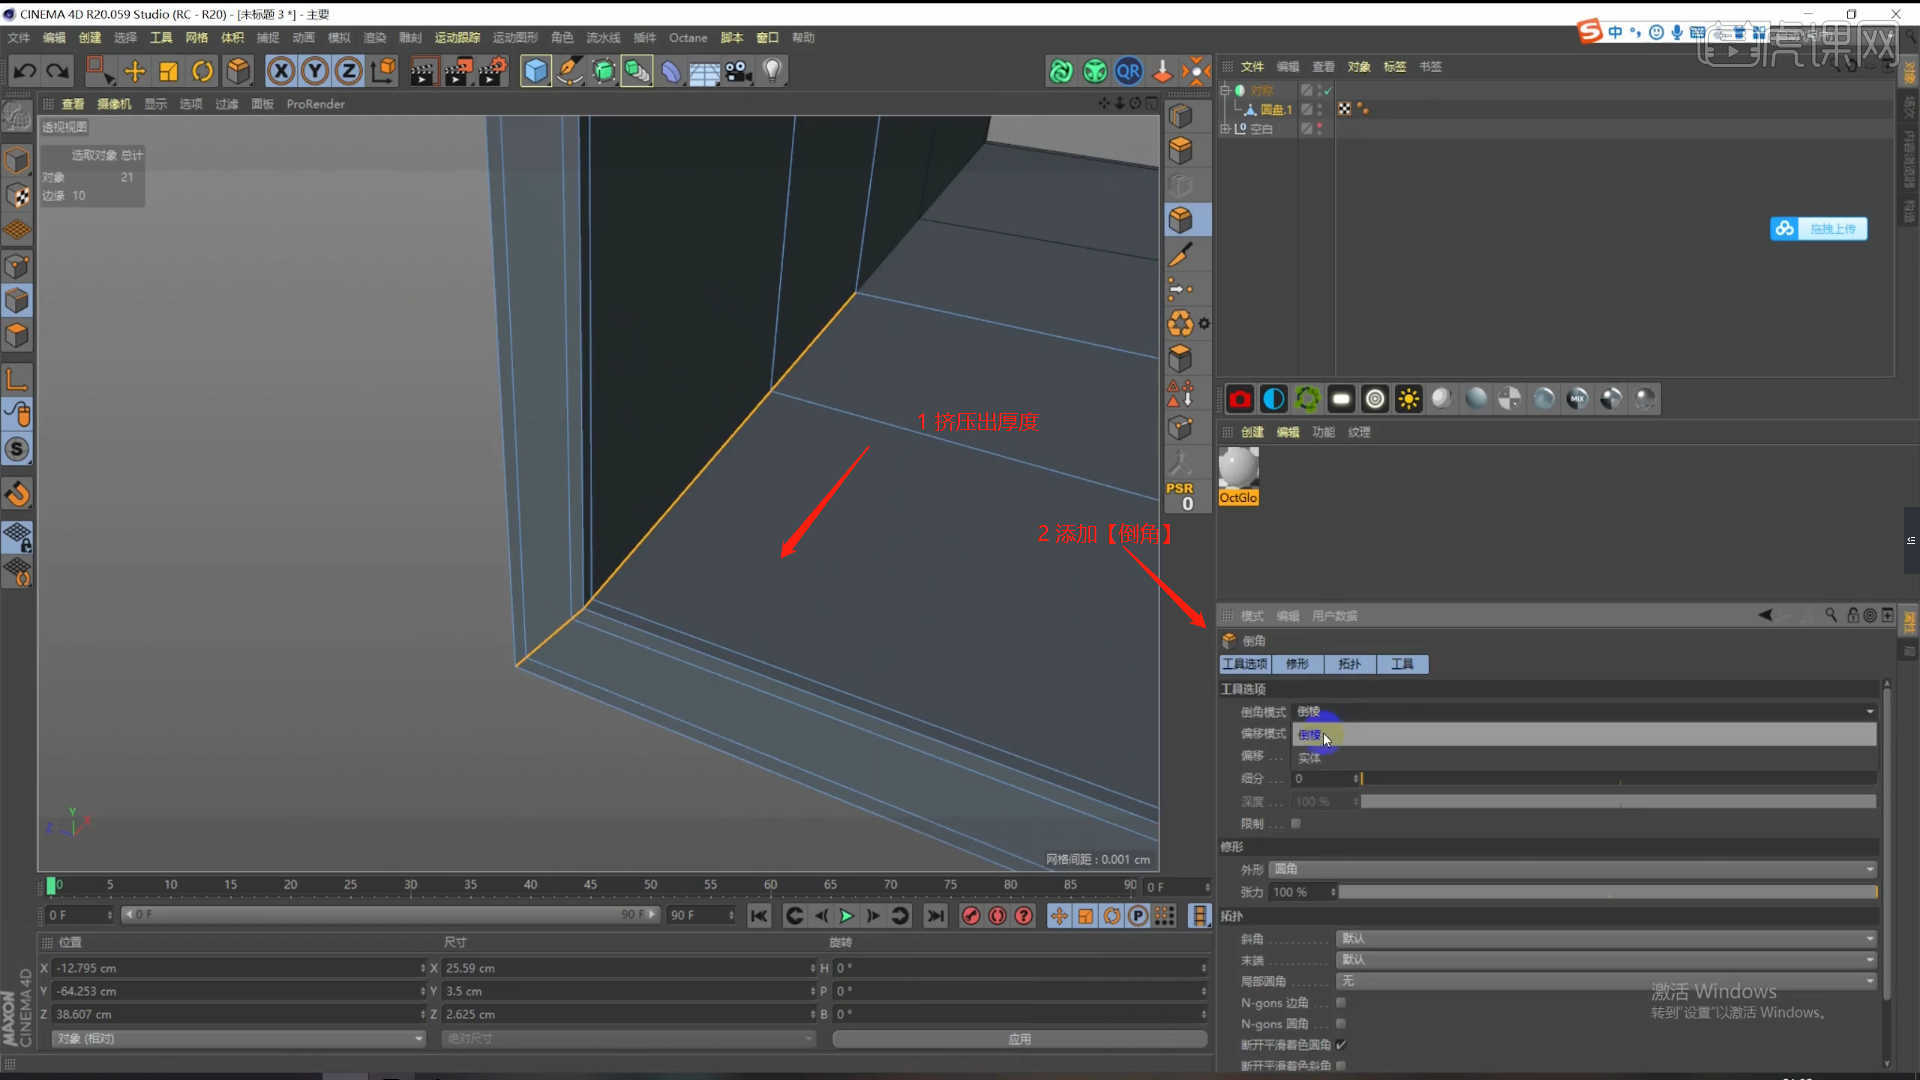Open the Octane menu
The height and width of the screenshot is (1080, 1920).
687,38
